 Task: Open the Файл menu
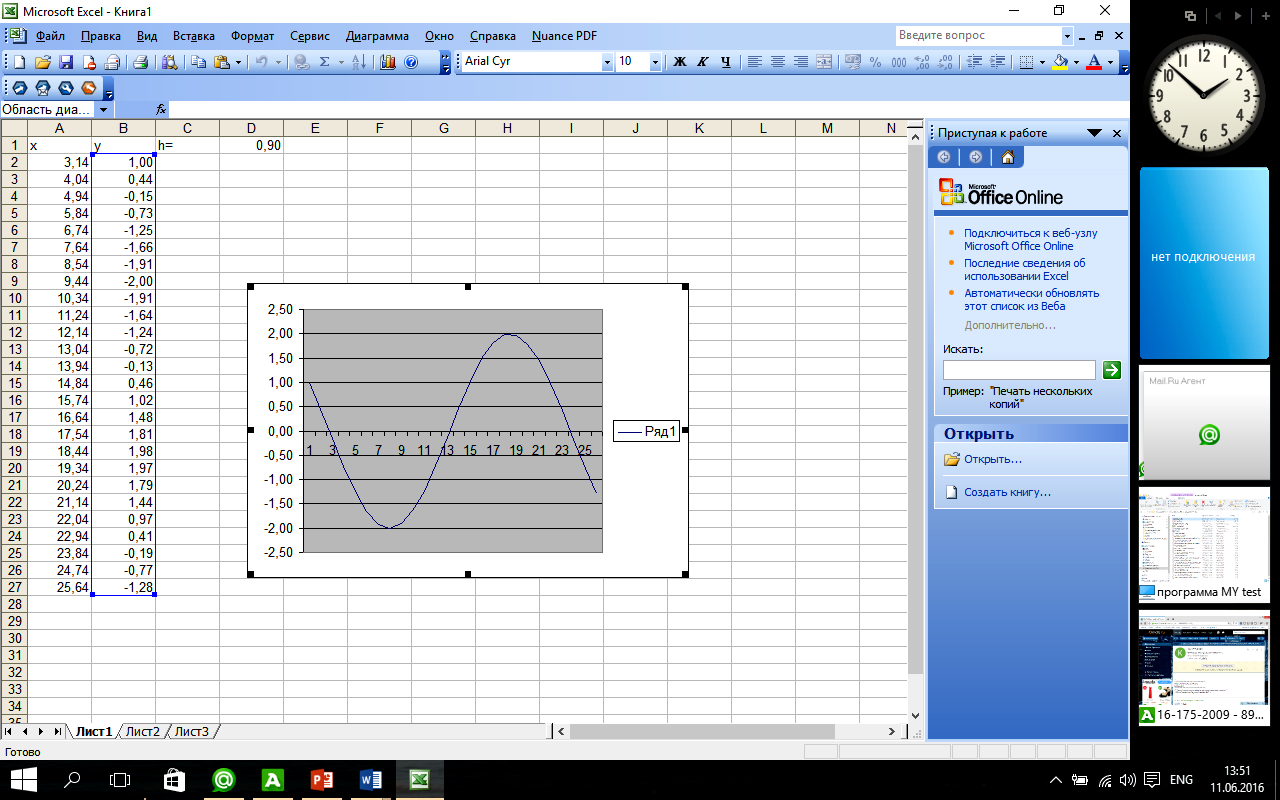[50, 36]
